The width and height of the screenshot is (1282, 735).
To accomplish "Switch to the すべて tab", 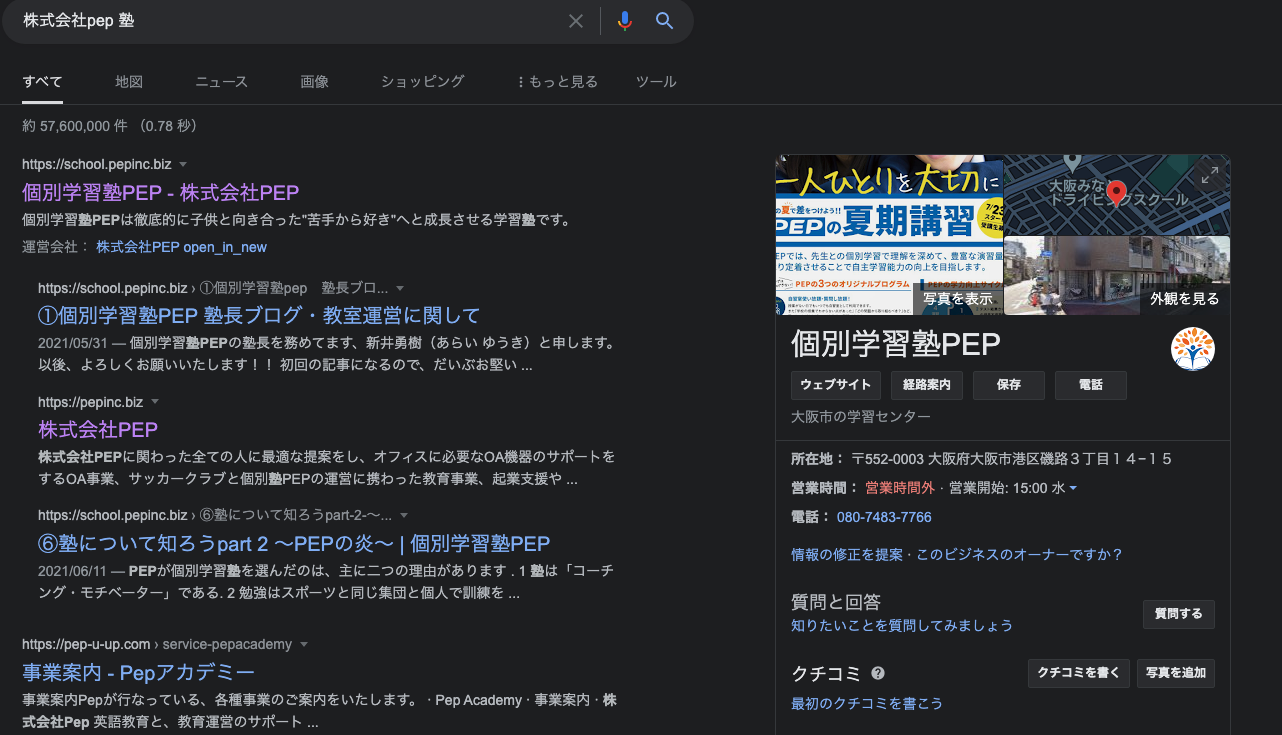I will point(42,82).
